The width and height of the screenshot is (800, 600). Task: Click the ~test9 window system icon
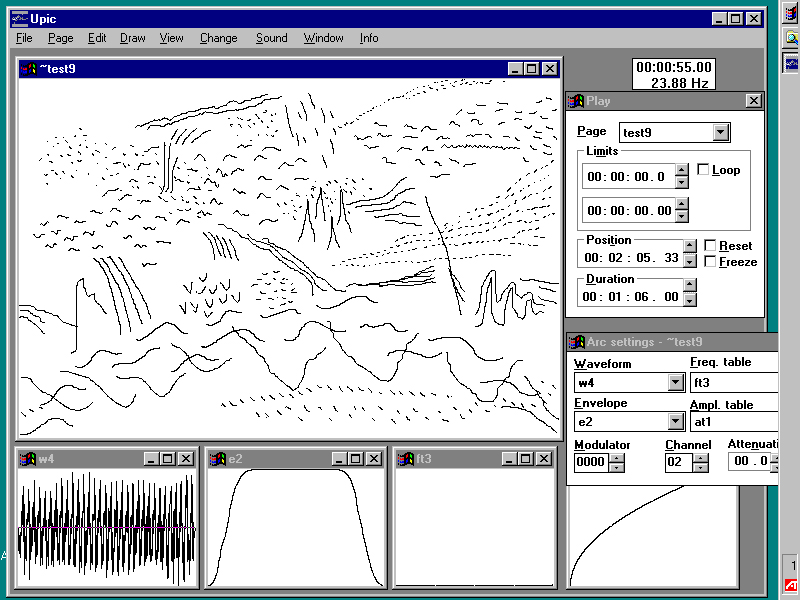point(29,69)
